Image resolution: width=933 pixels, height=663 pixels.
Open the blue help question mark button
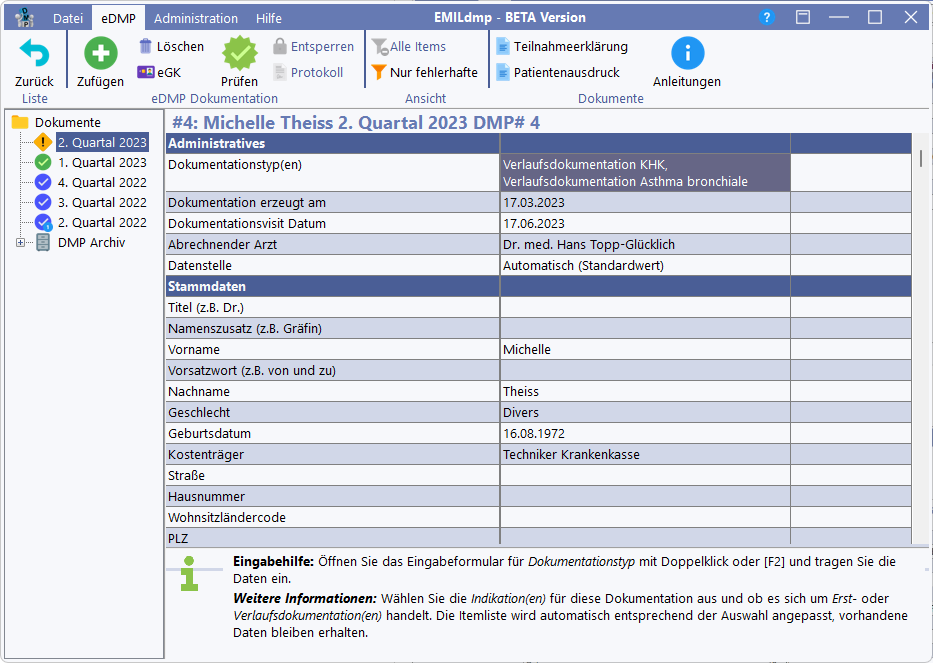766,16
